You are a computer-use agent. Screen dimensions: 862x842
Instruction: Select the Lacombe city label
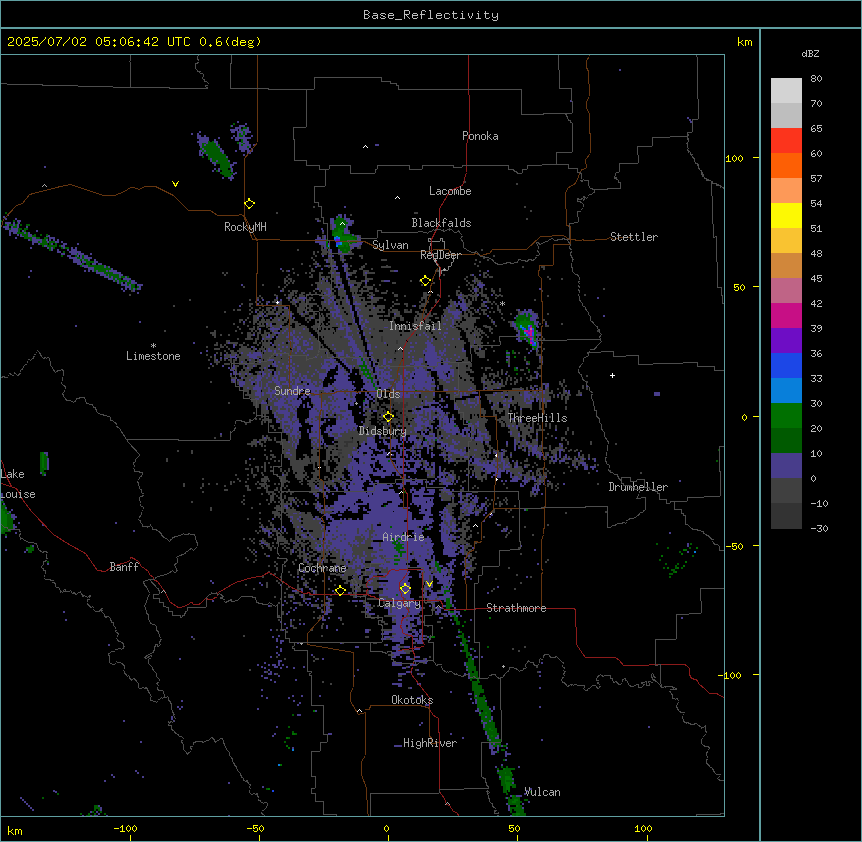pyautogui.click(x=450, y=191)
